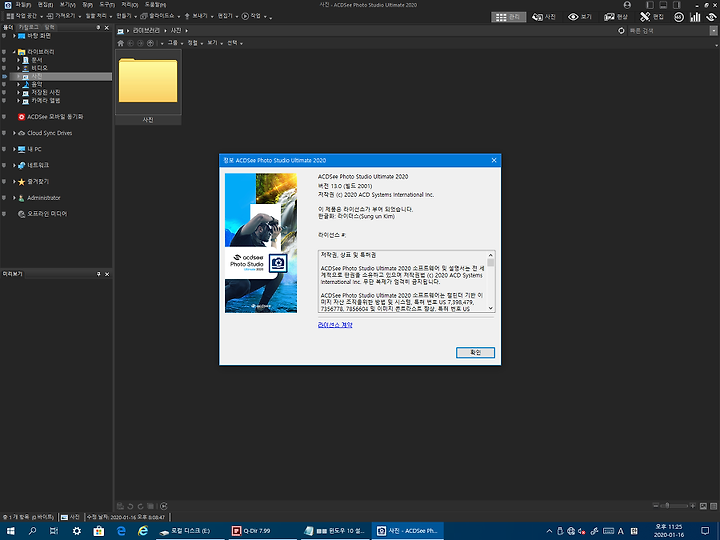Open the 라이선스 계약 license agreement link
The image size is (720, 540).
335,325
